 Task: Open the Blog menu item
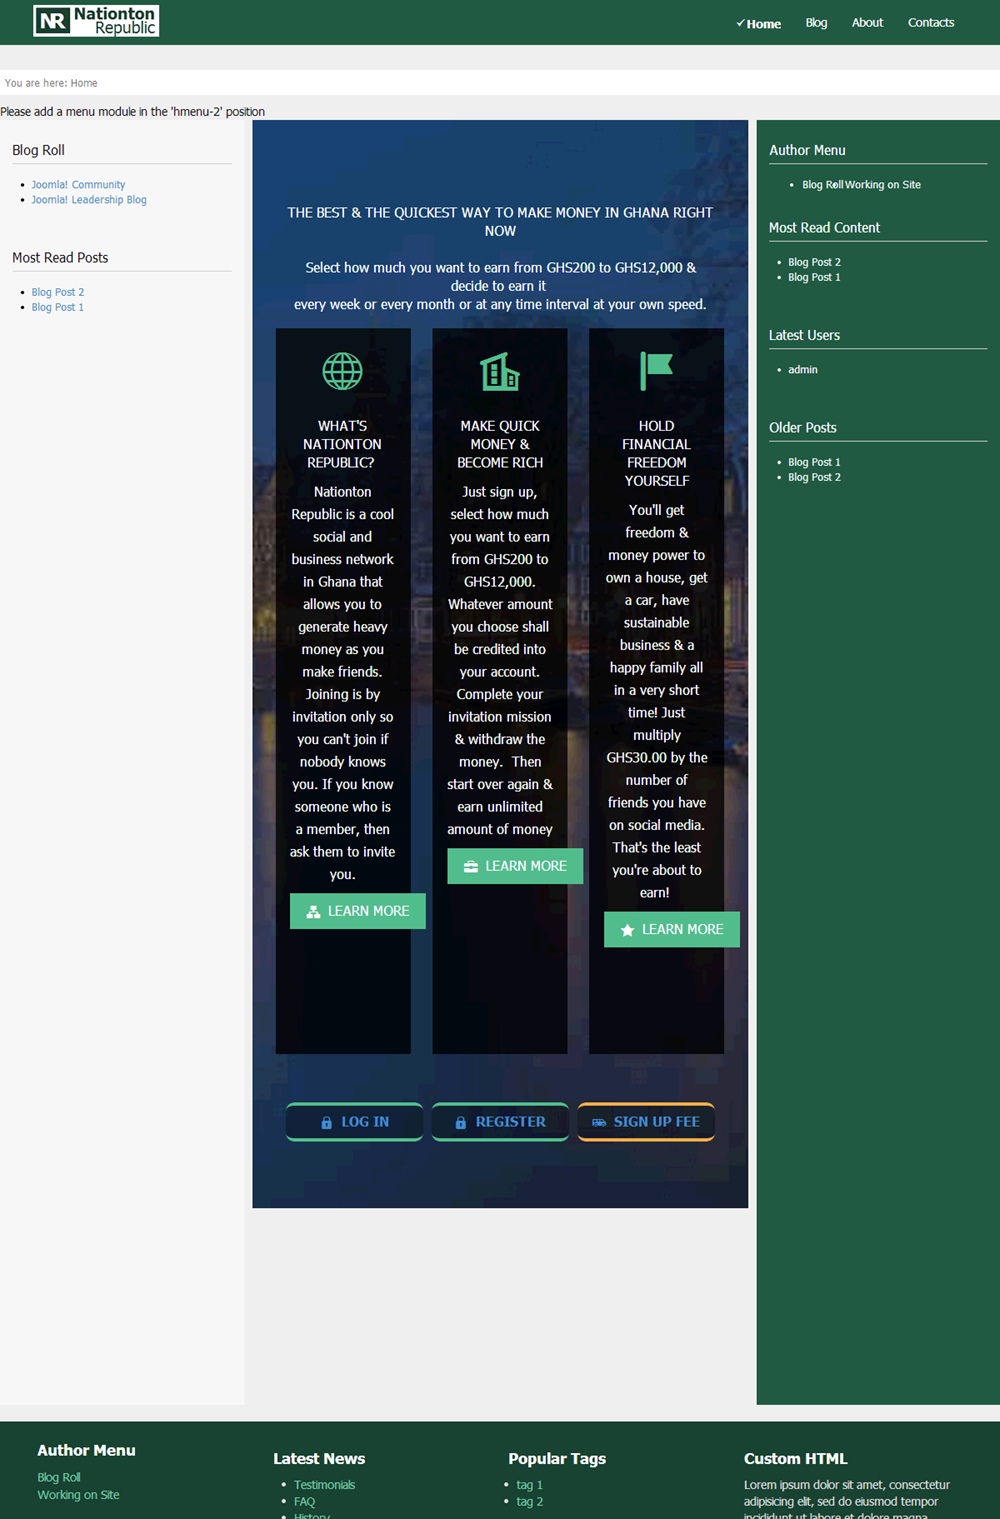816,22
